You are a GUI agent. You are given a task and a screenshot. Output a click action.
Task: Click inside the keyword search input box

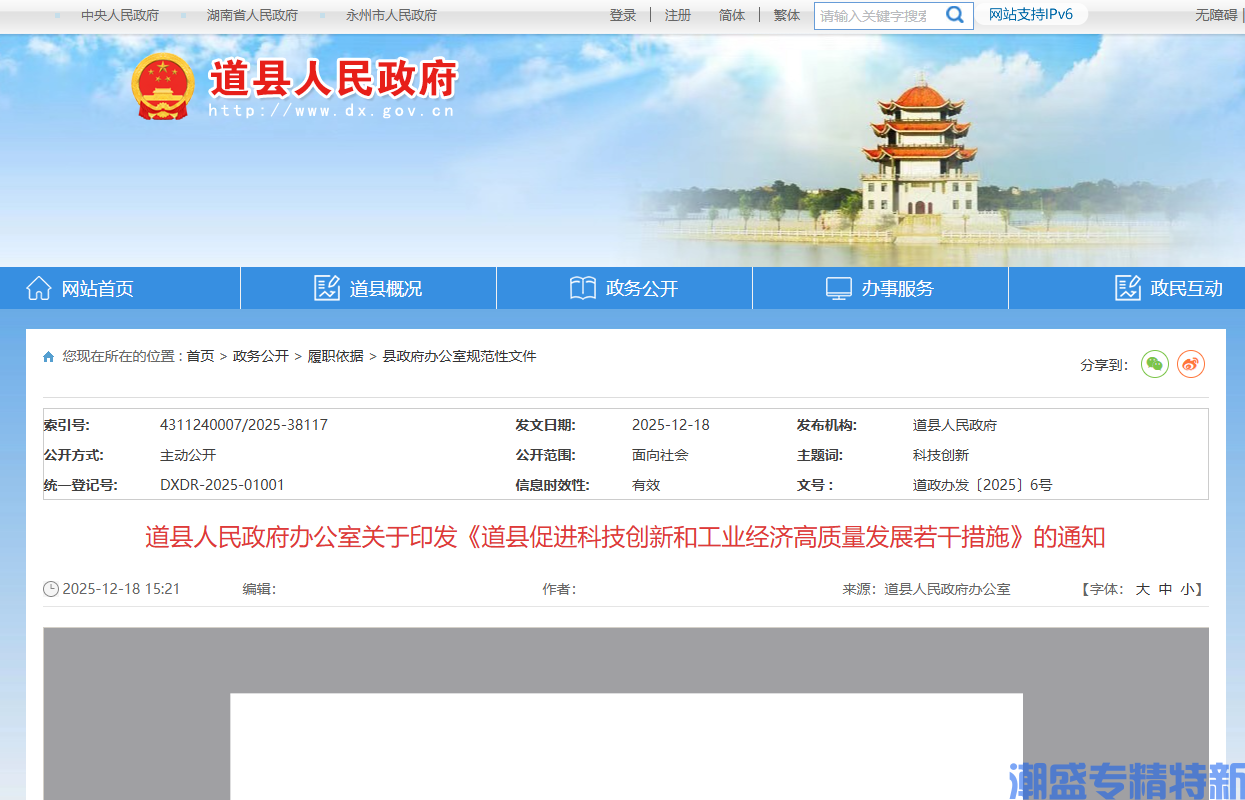tap(875, 15)
